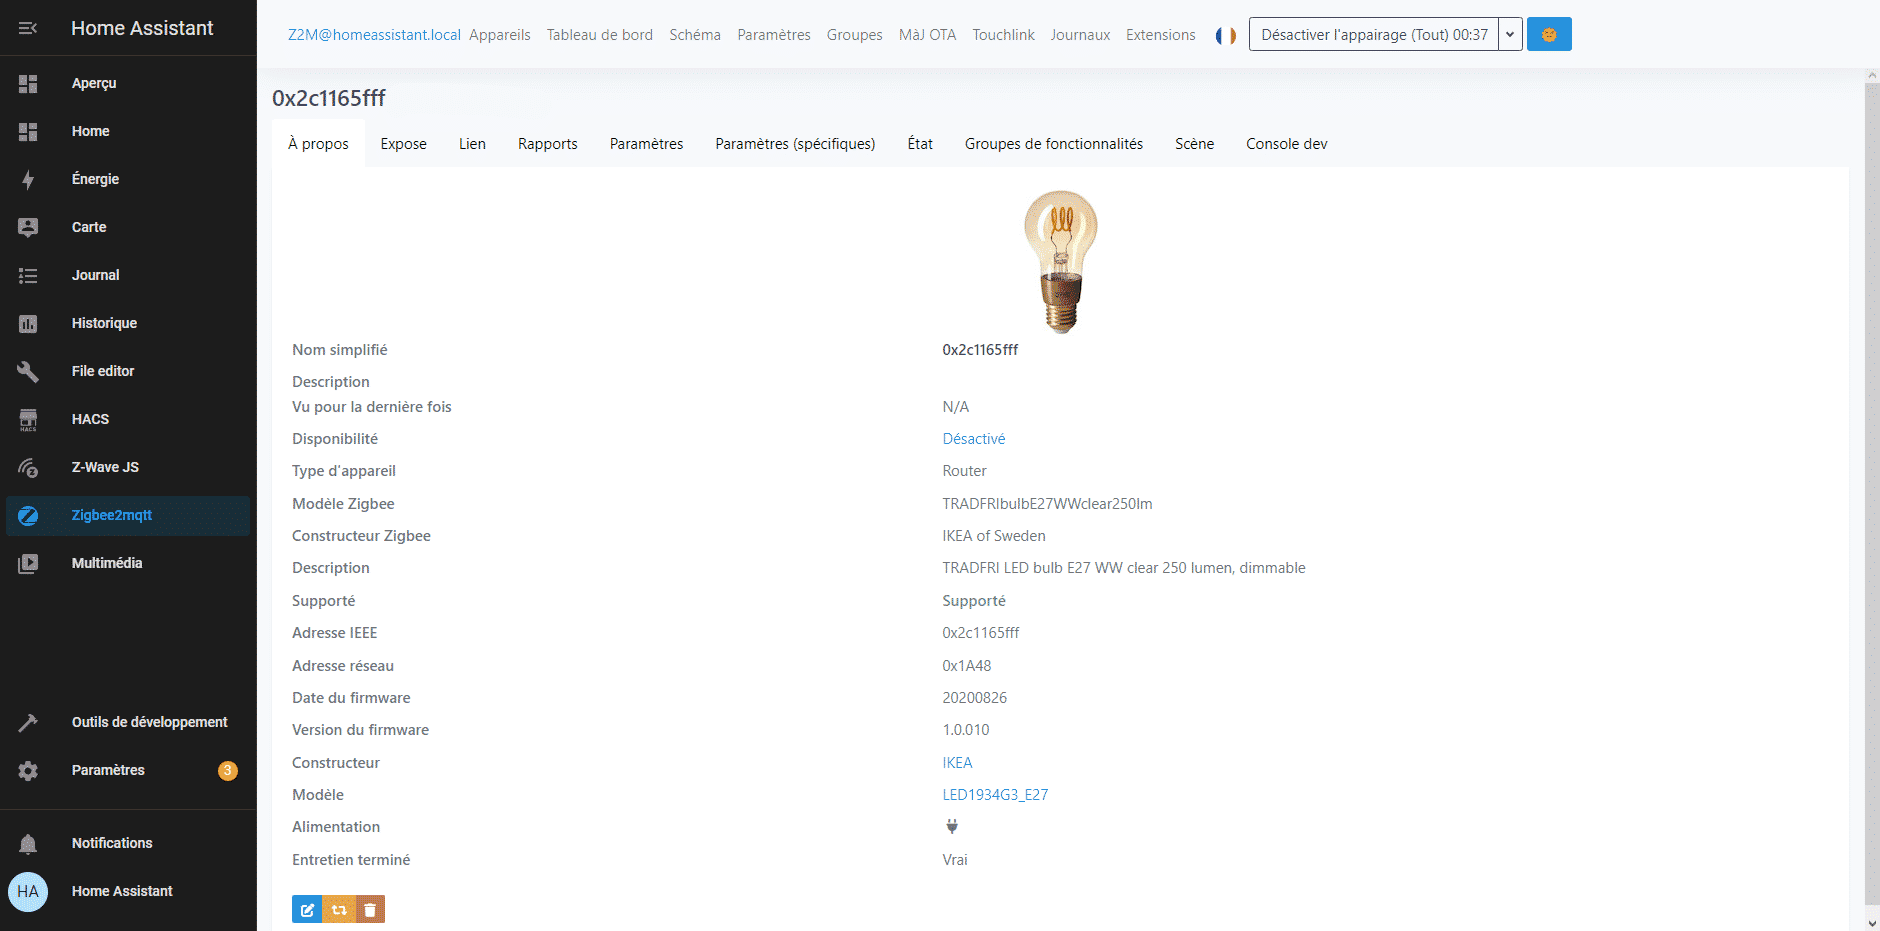Go to Tableau de bord
This screenshot has height=931, width=1880.
click(x=600, y=35)
